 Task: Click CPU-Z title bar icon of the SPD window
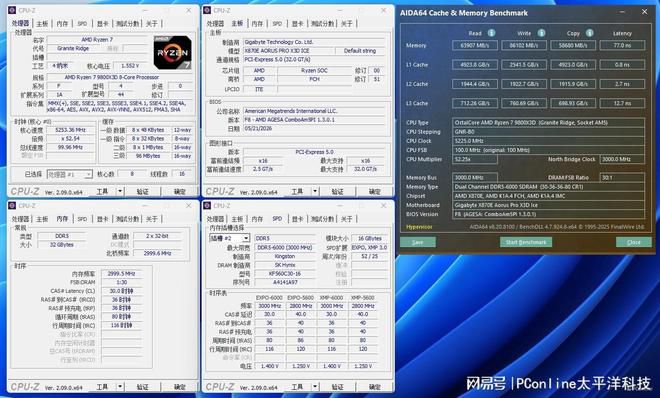[x=207, y=206]
